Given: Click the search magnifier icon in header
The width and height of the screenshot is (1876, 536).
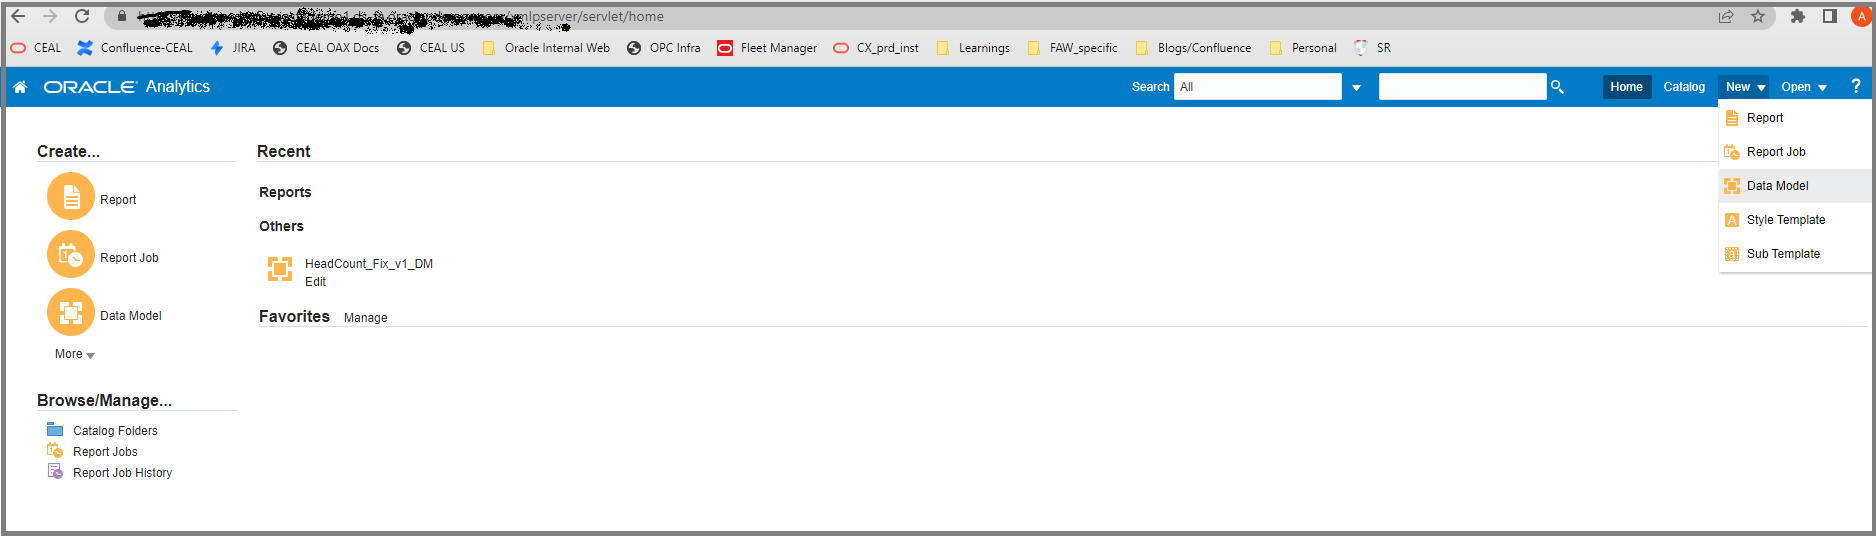Looking at the screenshot, I should [1557, 87].
